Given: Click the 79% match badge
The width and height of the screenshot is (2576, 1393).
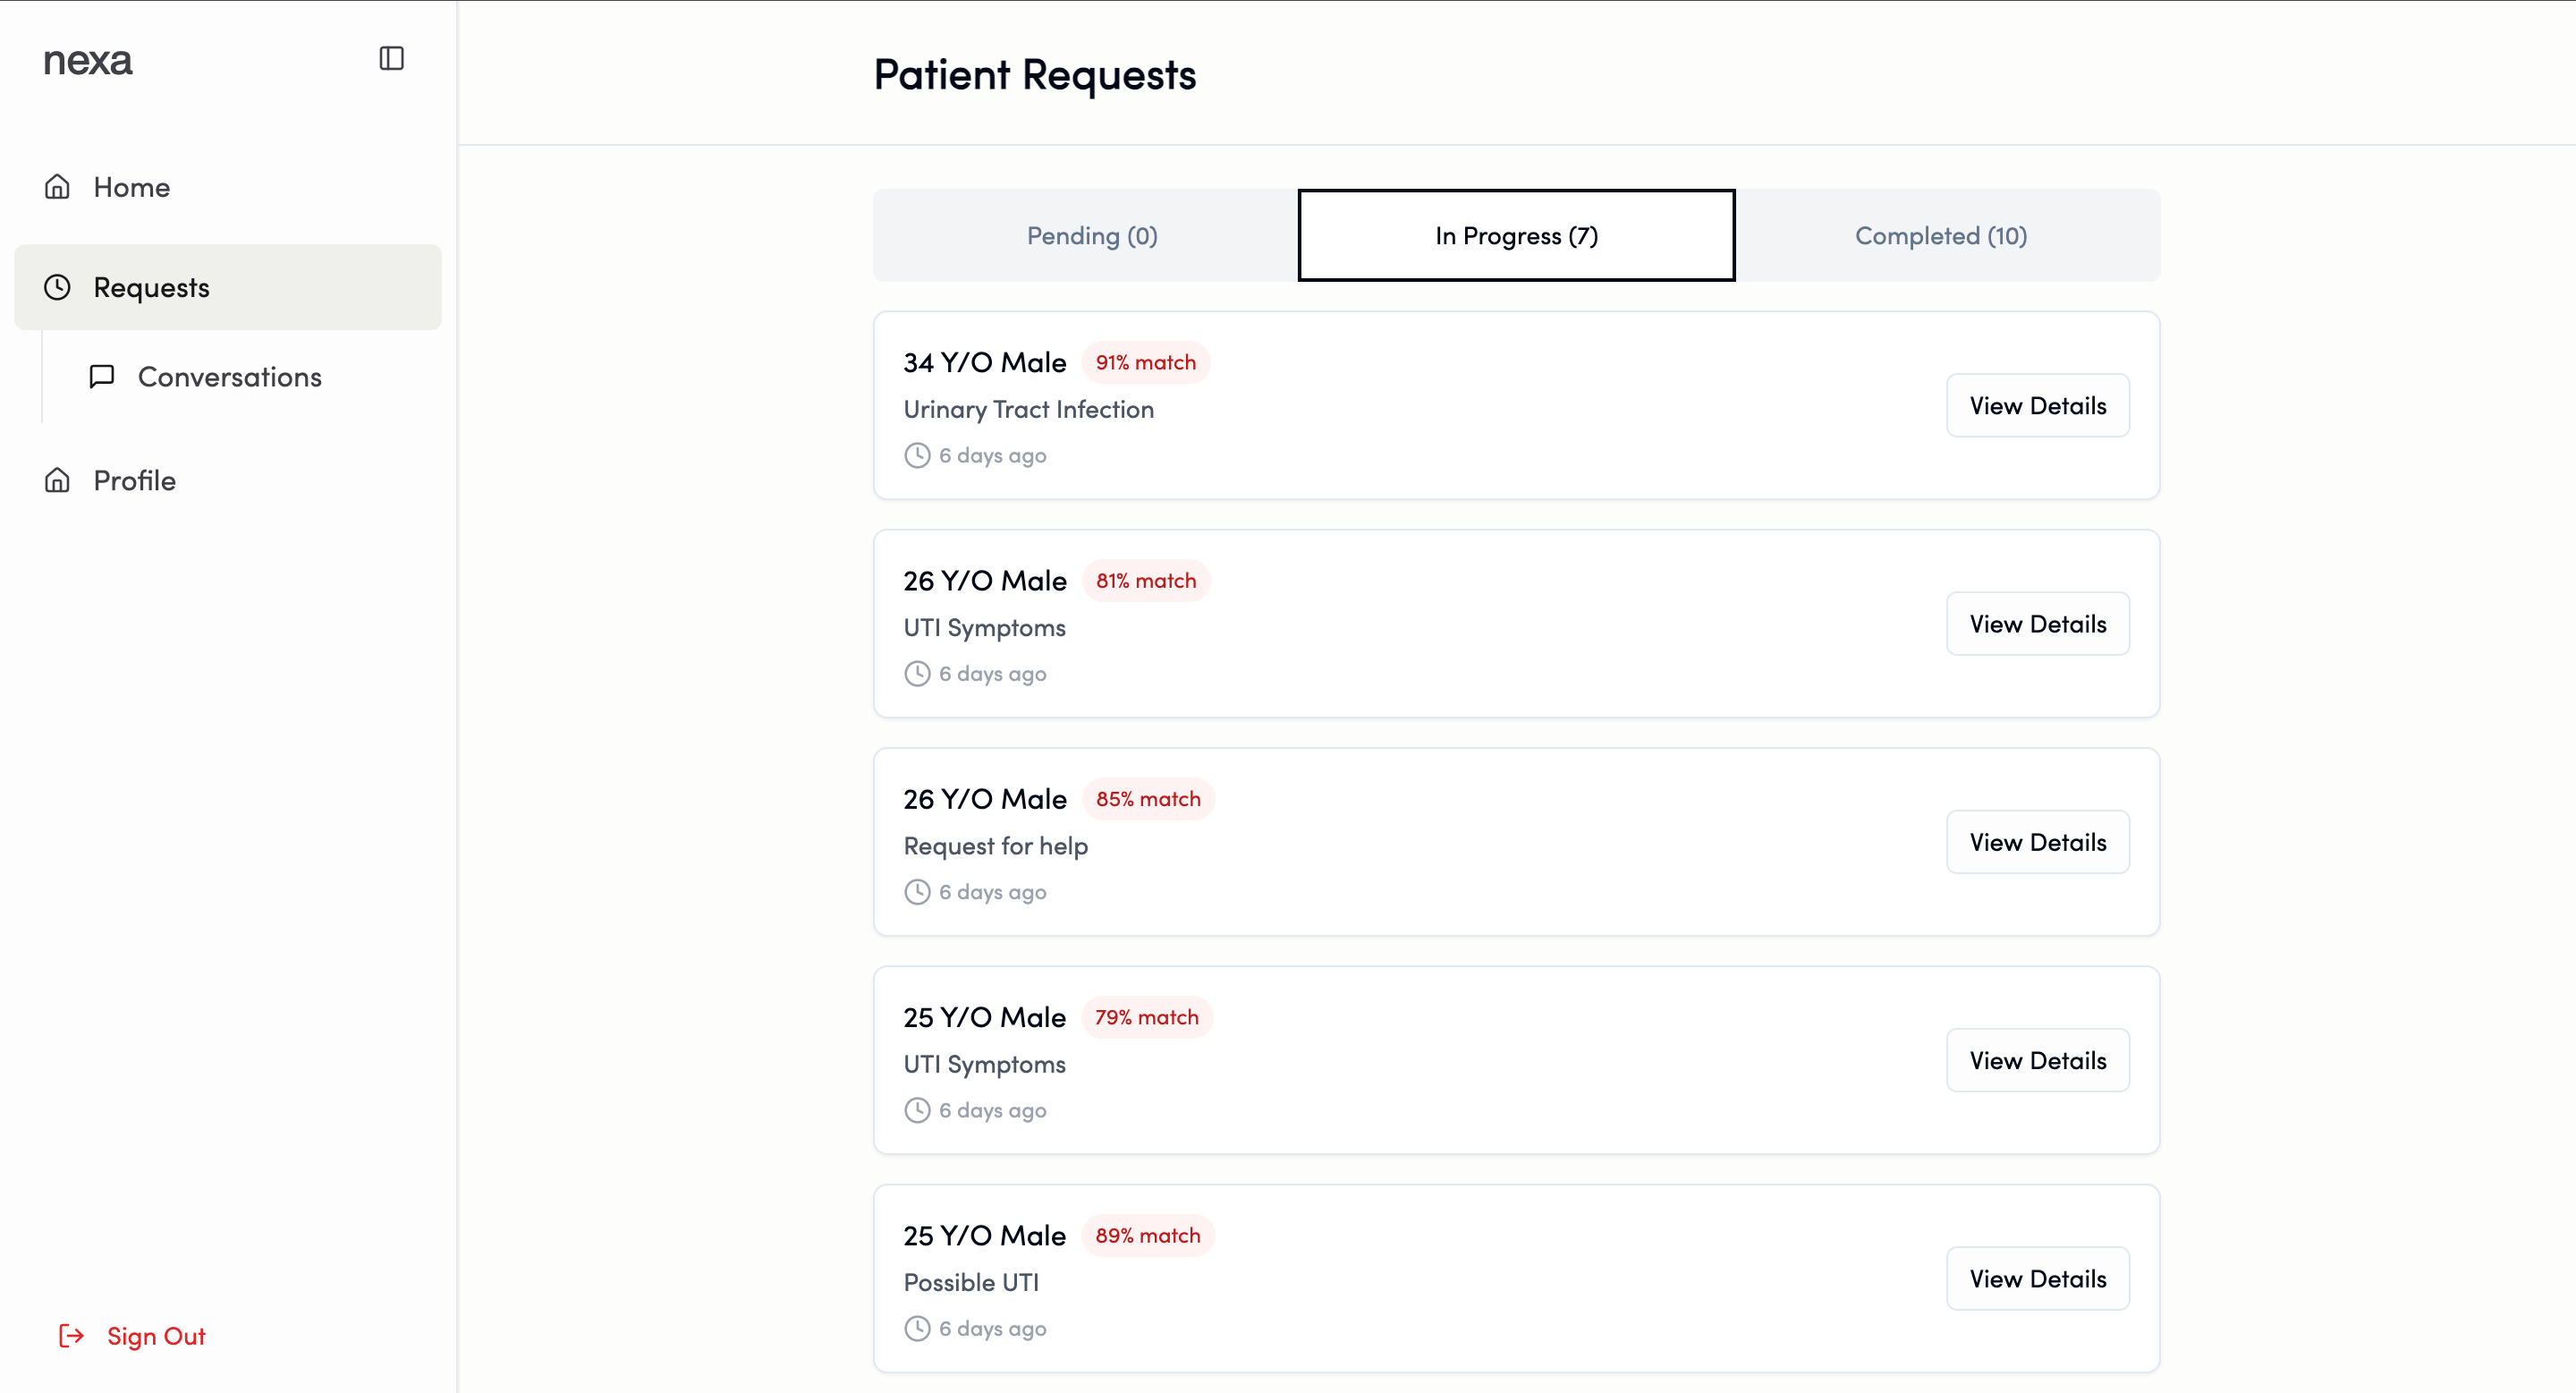Looking at the screenshot, I should click(1146, 1016).
